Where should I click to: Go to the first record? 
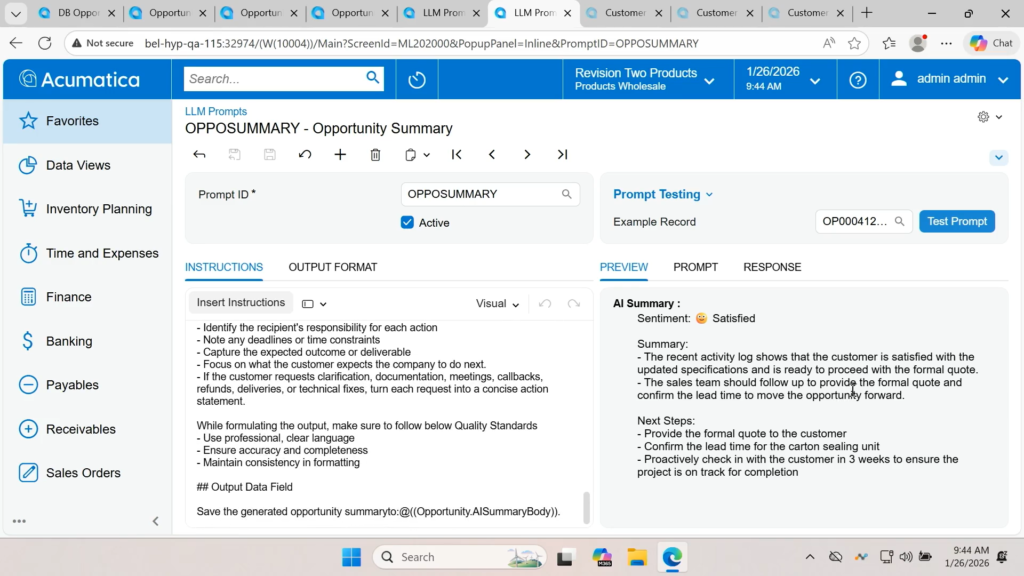tap(457, 155)
